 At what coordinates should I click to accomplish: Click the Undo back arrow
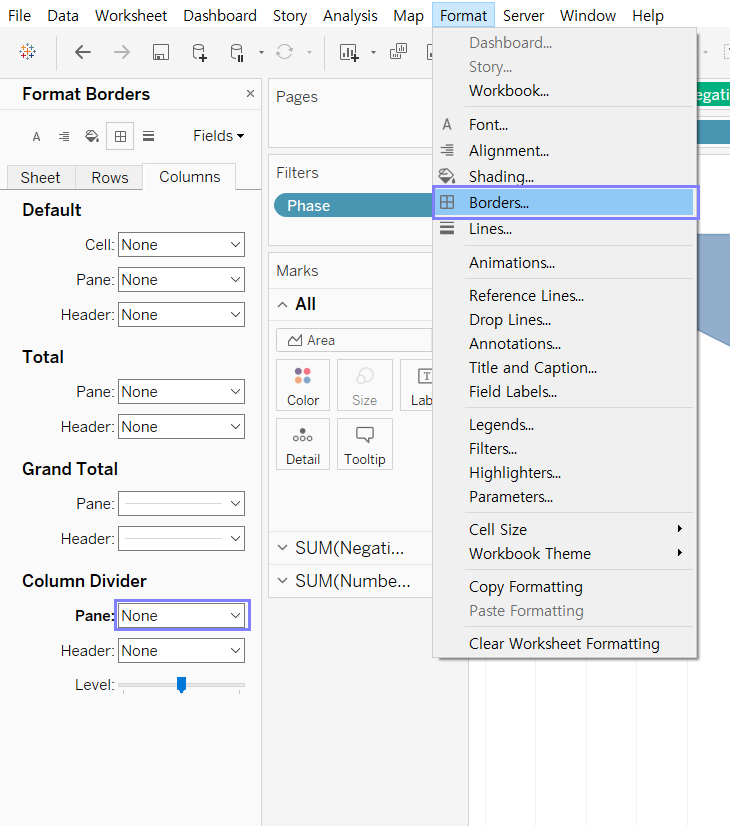point(83,52)
